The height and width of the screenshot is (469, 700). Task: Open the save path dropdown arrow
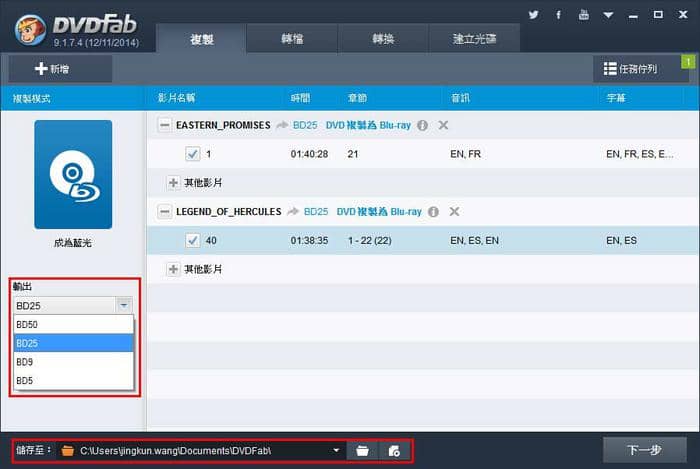[336, 451]
